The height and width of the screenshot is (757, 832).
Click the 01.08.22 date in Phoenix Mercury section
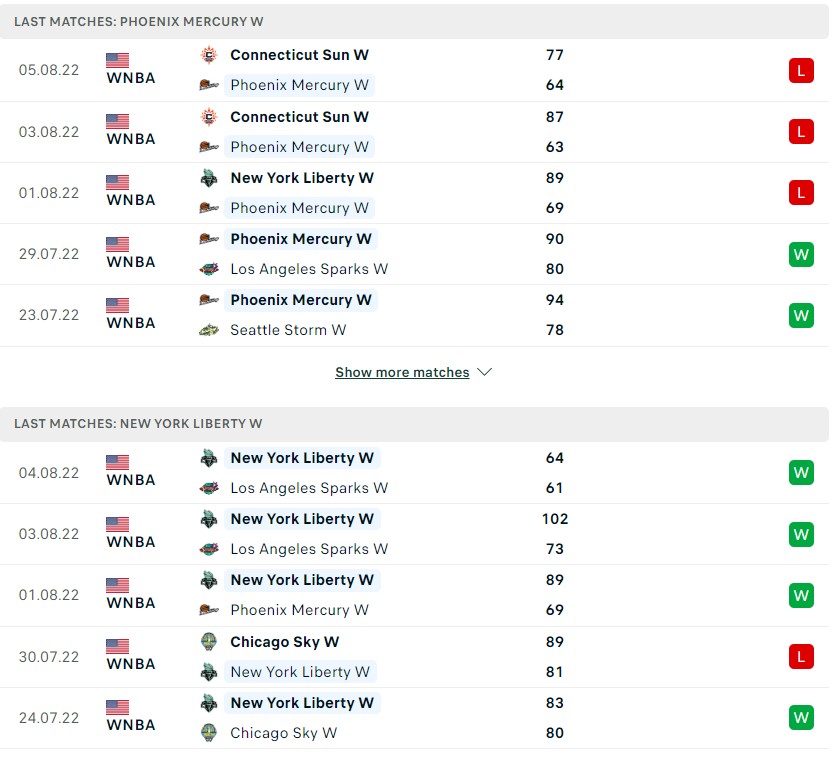coord(49,193)
